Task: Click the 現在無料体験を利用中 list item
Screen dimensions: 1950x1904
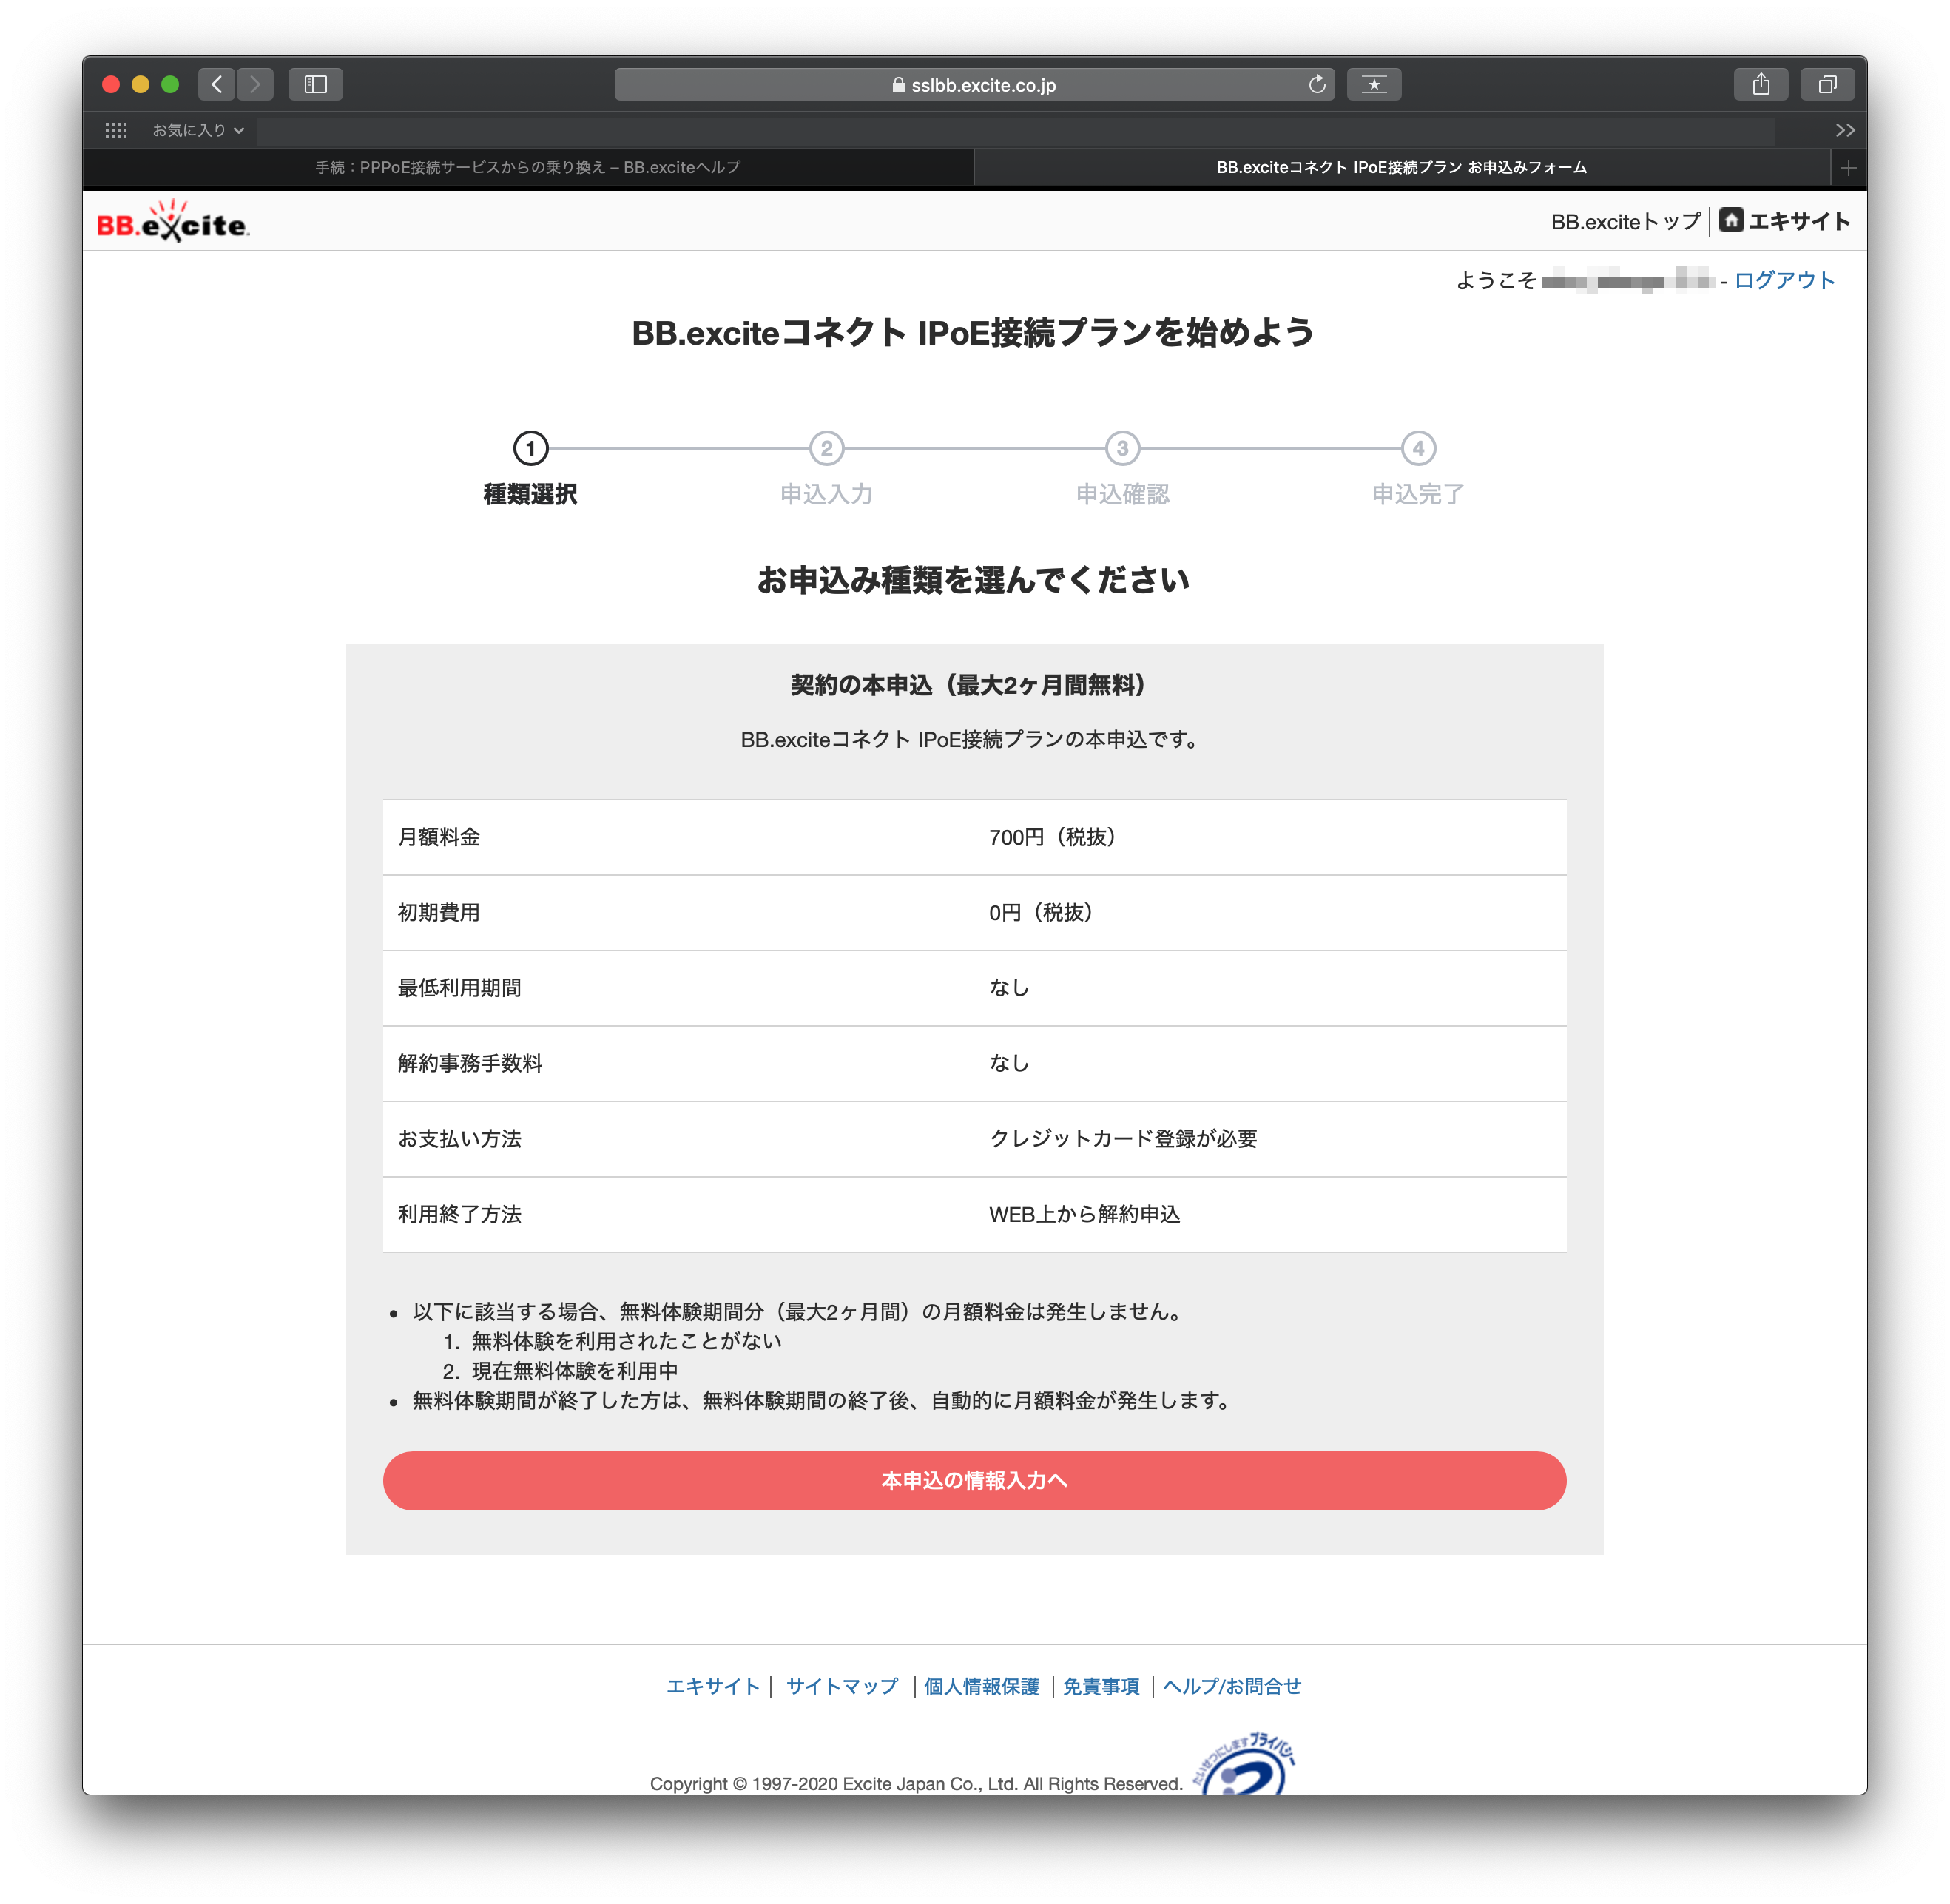Action: [x=574, y=1371]
